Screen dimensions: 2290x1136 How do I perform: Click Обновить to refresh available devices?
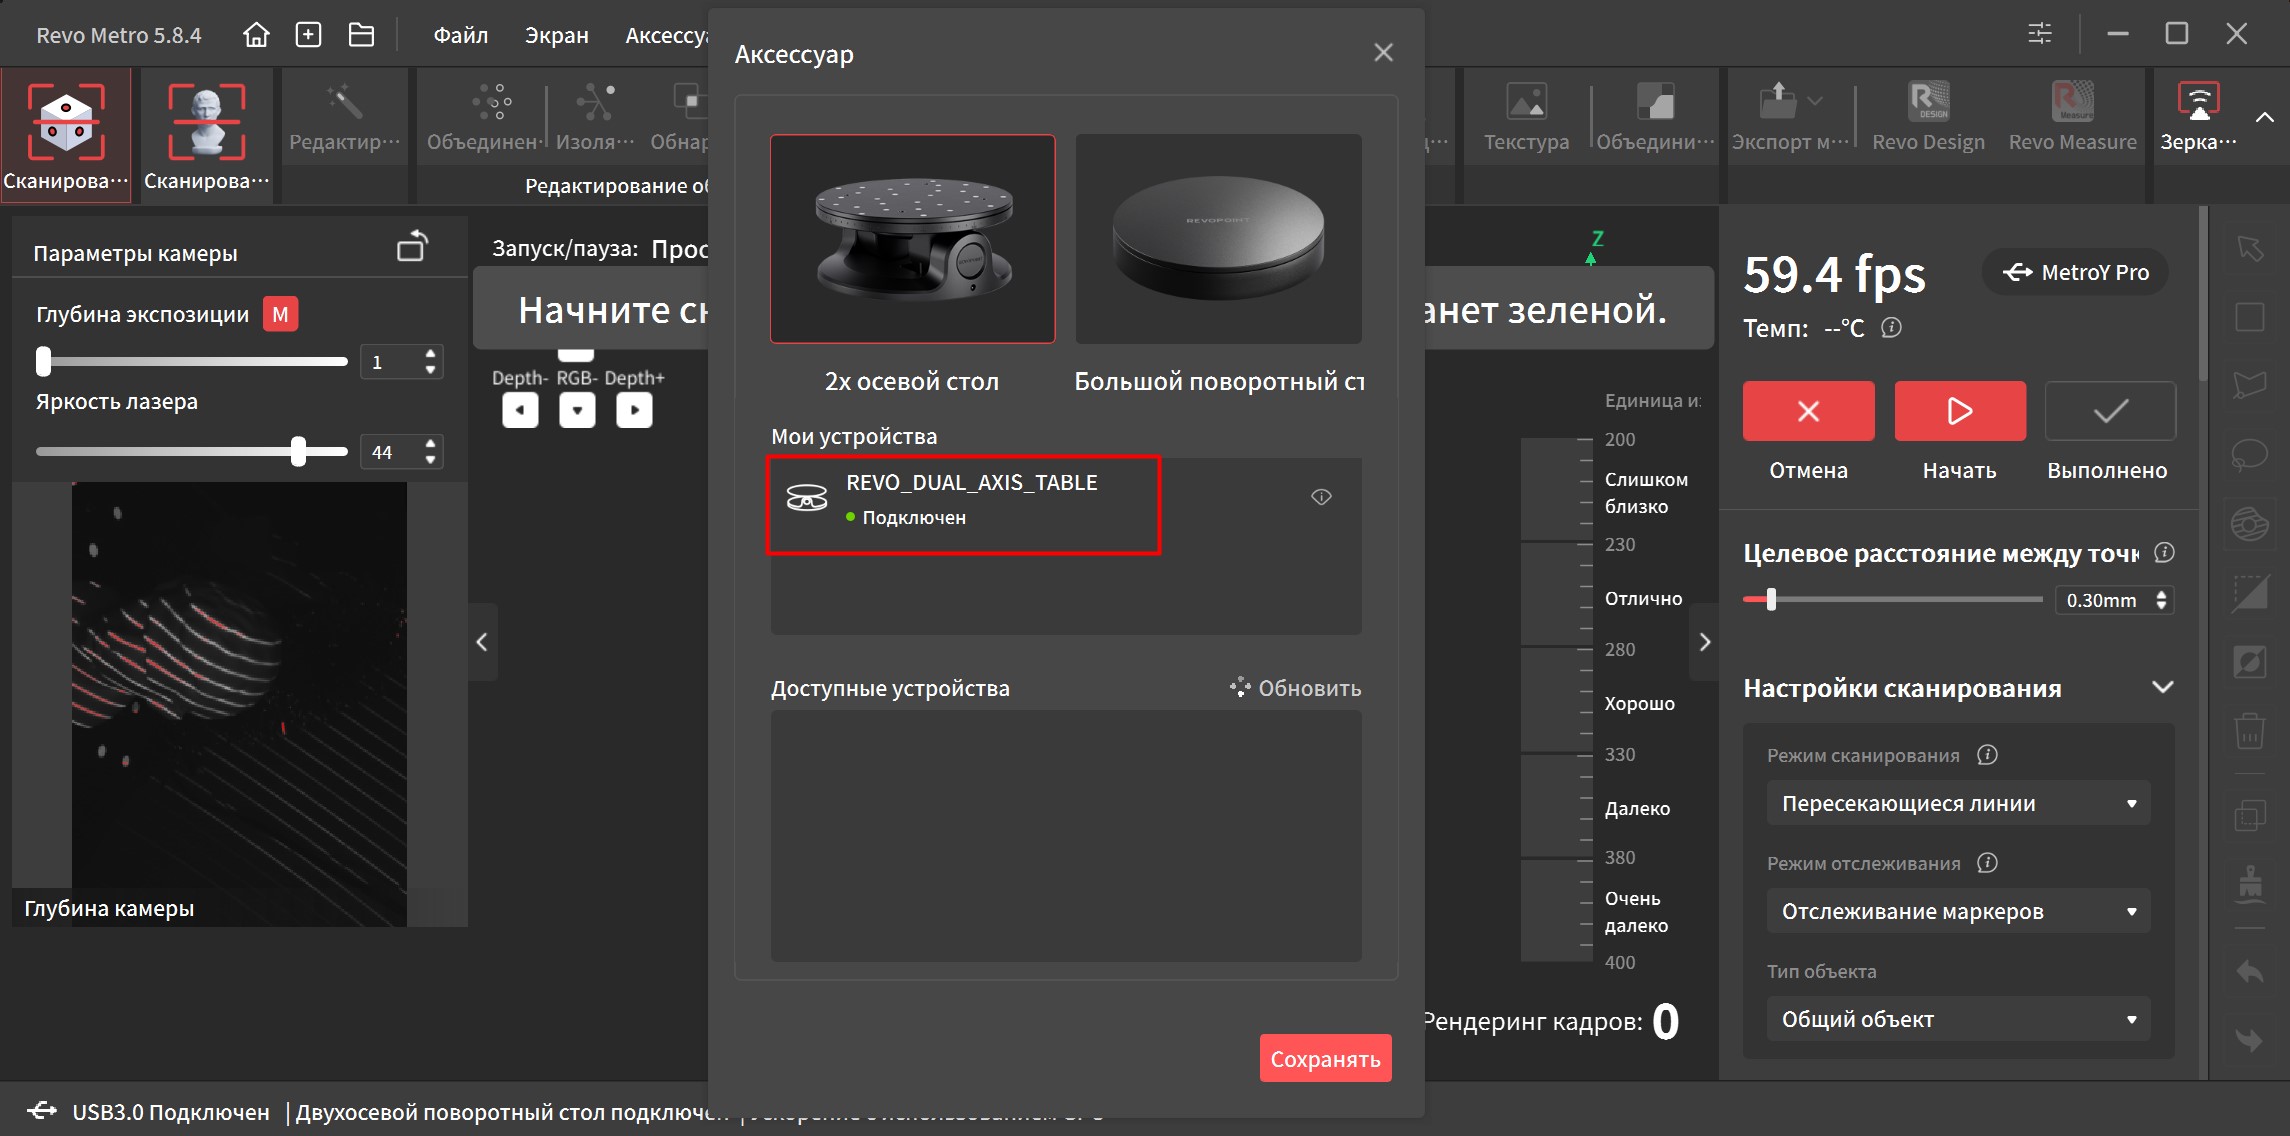tap(1296, 688)
